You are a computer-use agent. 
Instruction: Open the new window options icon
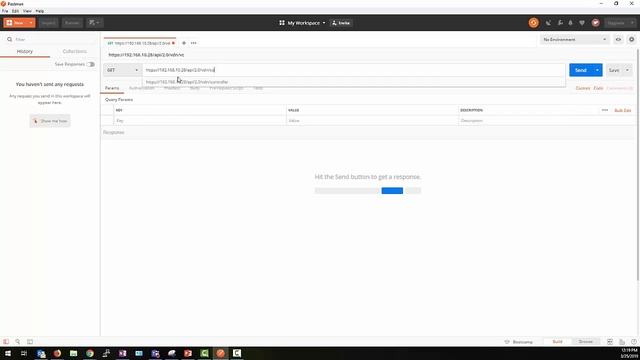tap(94, 23)
